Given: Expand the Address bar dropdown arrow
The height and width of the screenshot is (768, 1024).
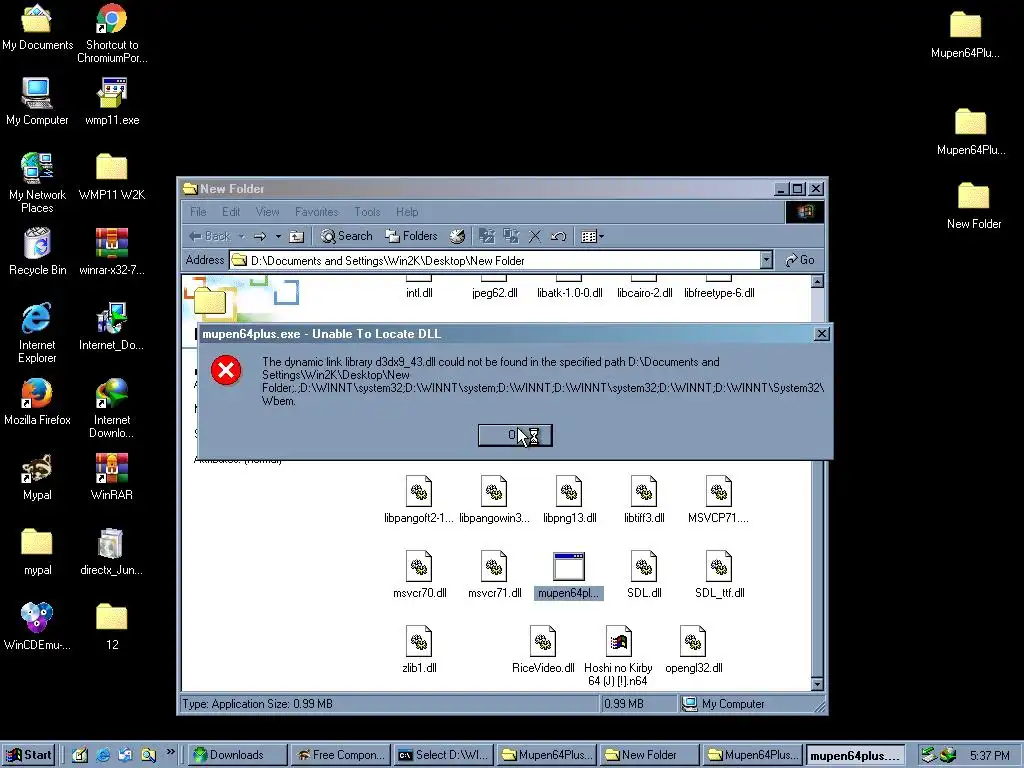Looking at the screenshot, I should [767, 260].
